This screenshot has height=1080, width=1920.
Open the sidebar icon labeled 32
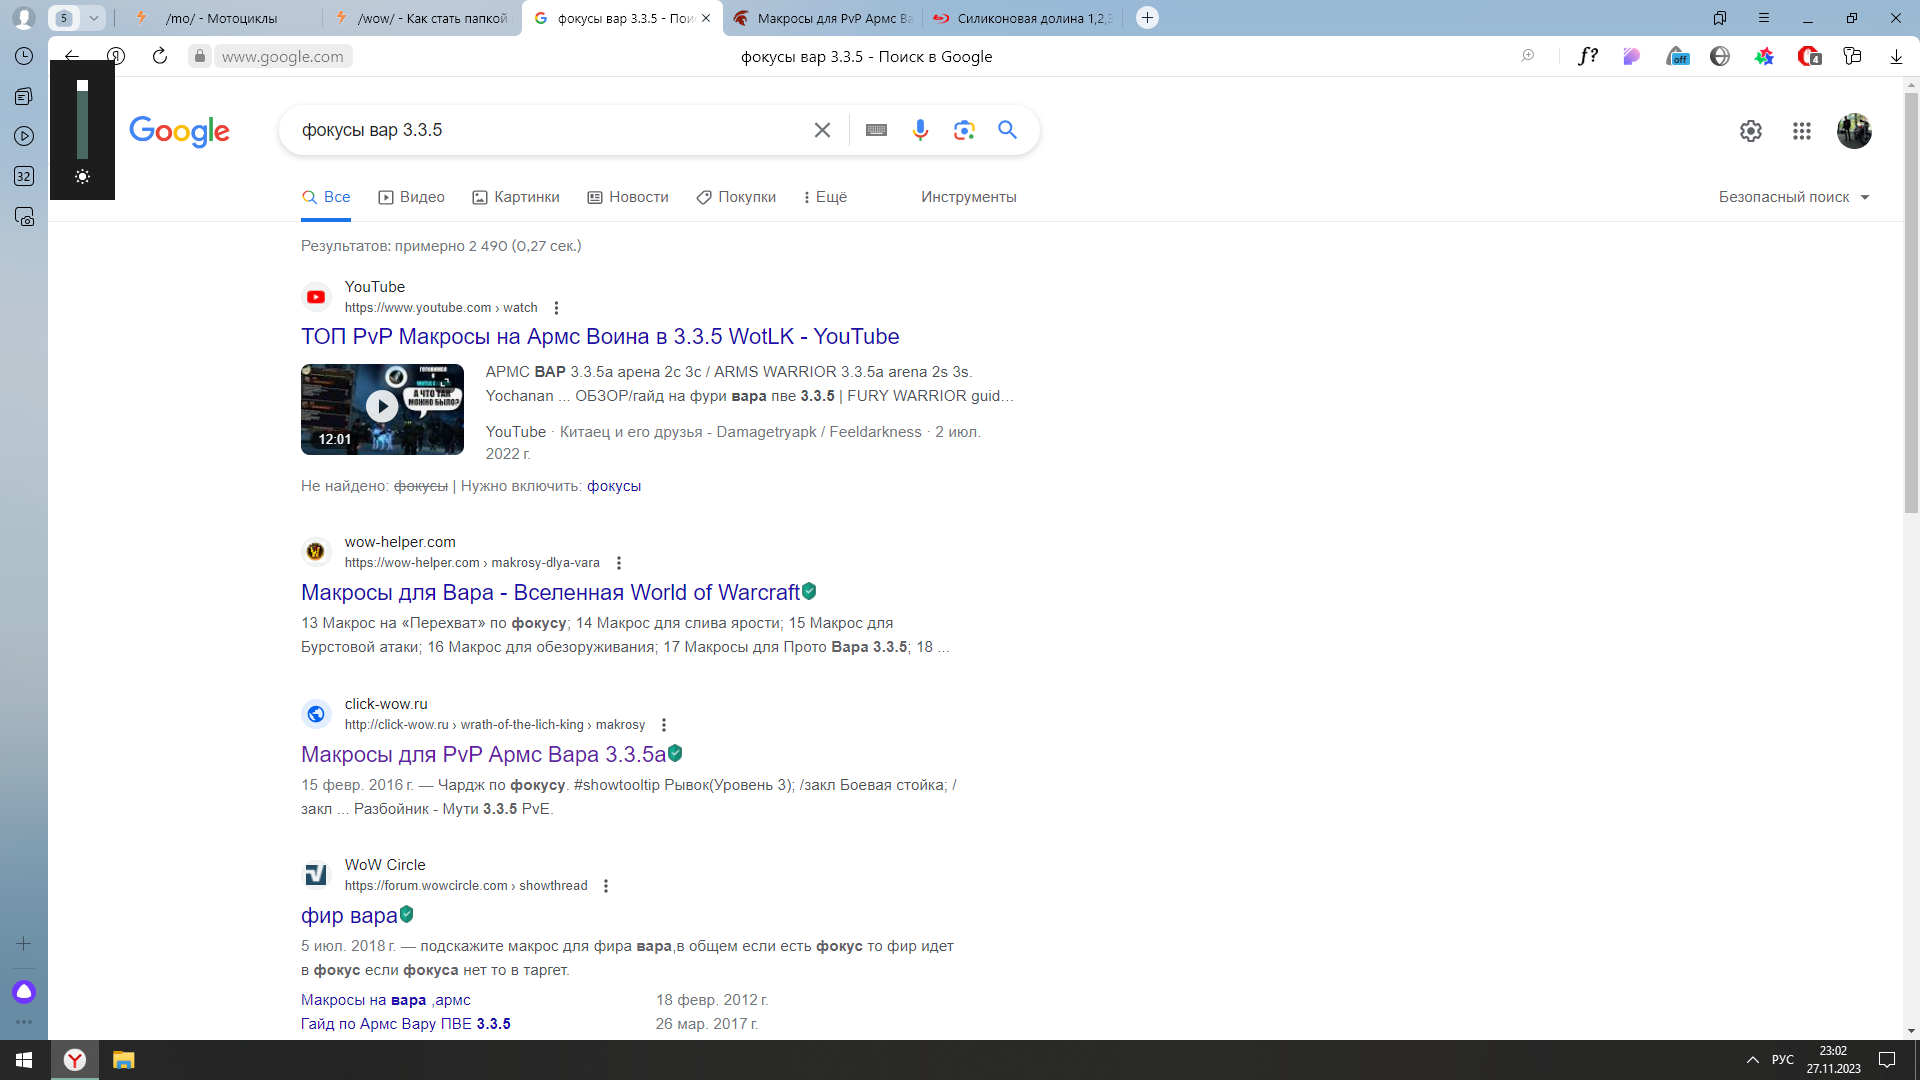(24, 176)
